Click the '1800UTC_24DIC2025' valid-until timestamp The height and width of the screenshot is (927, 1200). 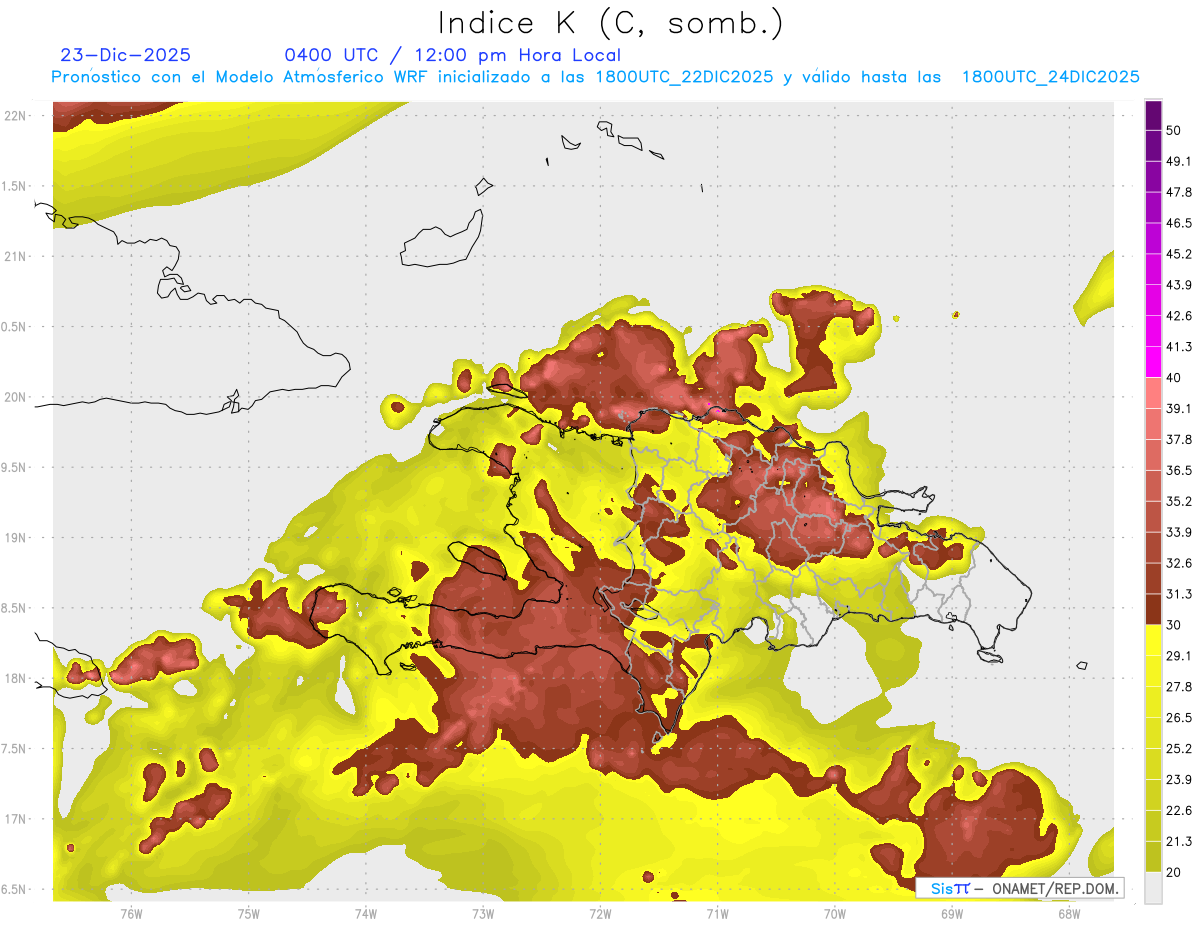1051,77
